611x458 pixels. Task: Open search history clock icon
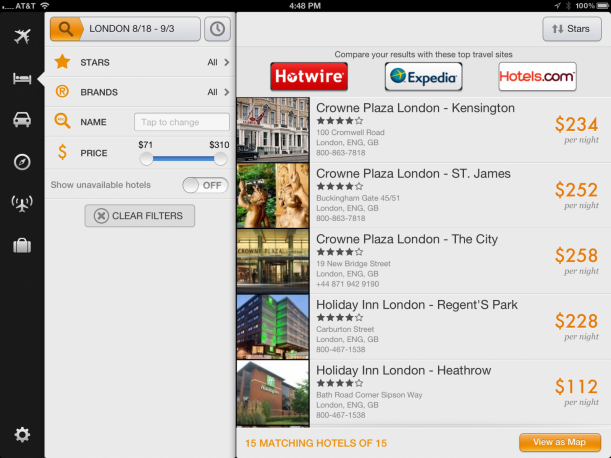(x=217, y=29)
